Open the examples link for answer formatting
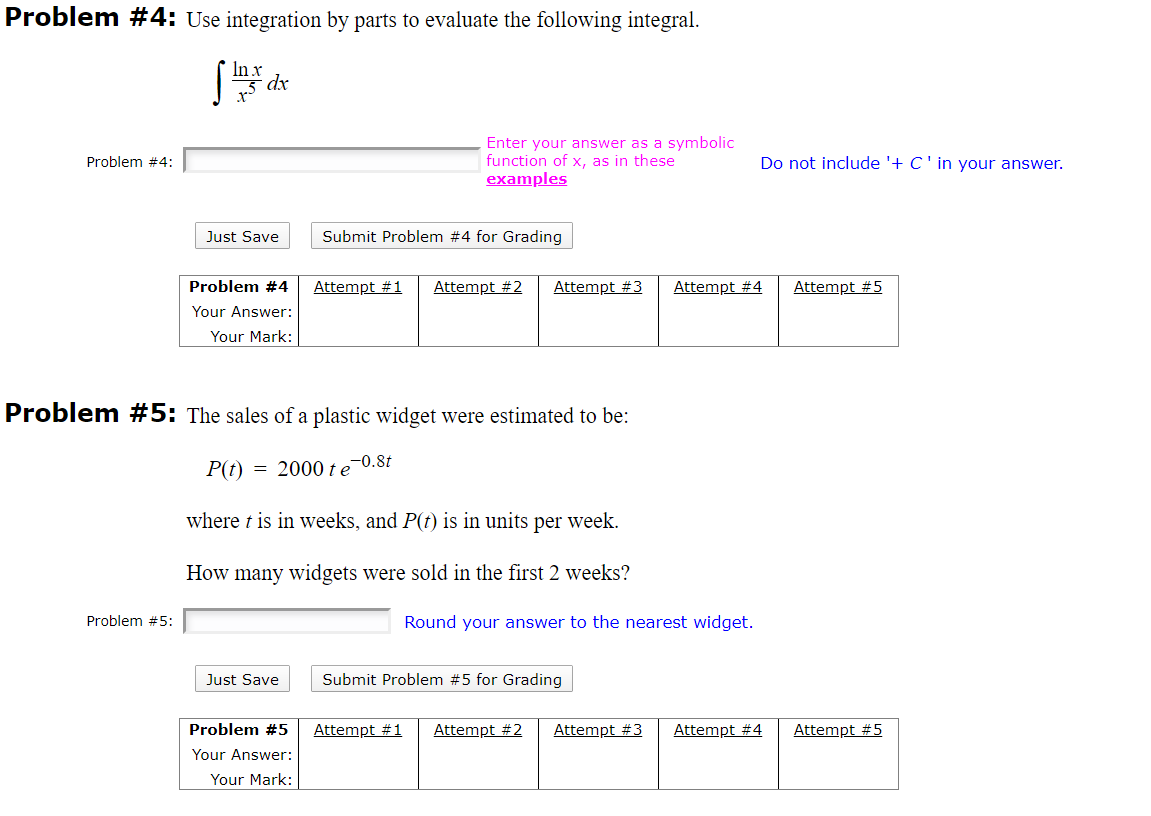Screen dimensions: 1151x816 [x=526, y=178]
